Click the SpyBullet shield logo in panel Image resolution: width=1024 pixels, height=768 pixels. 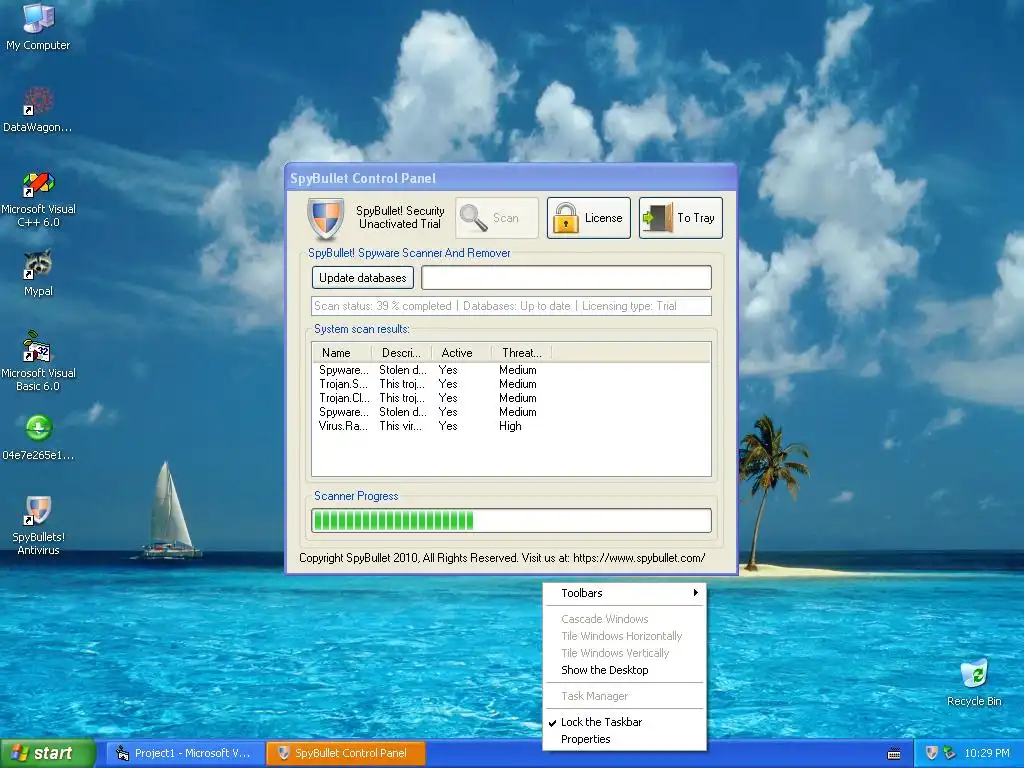325,218
